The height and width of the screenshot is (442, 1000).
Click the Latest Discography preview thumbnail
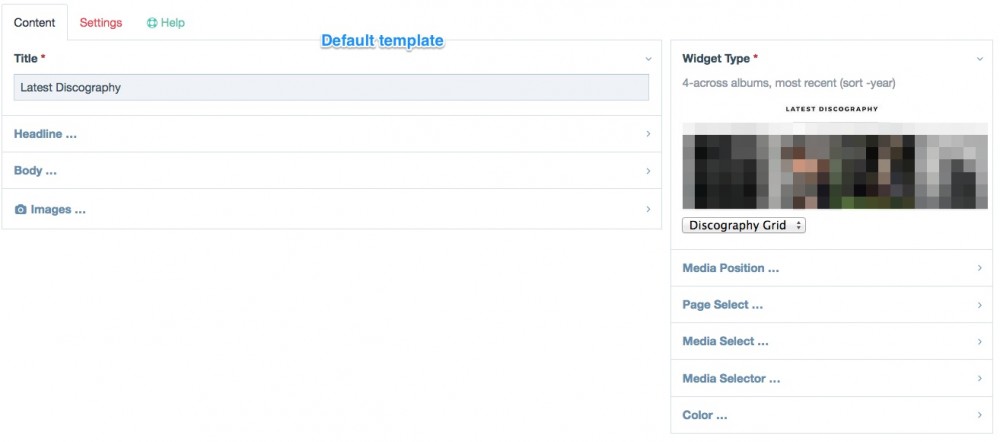(835, 156)
